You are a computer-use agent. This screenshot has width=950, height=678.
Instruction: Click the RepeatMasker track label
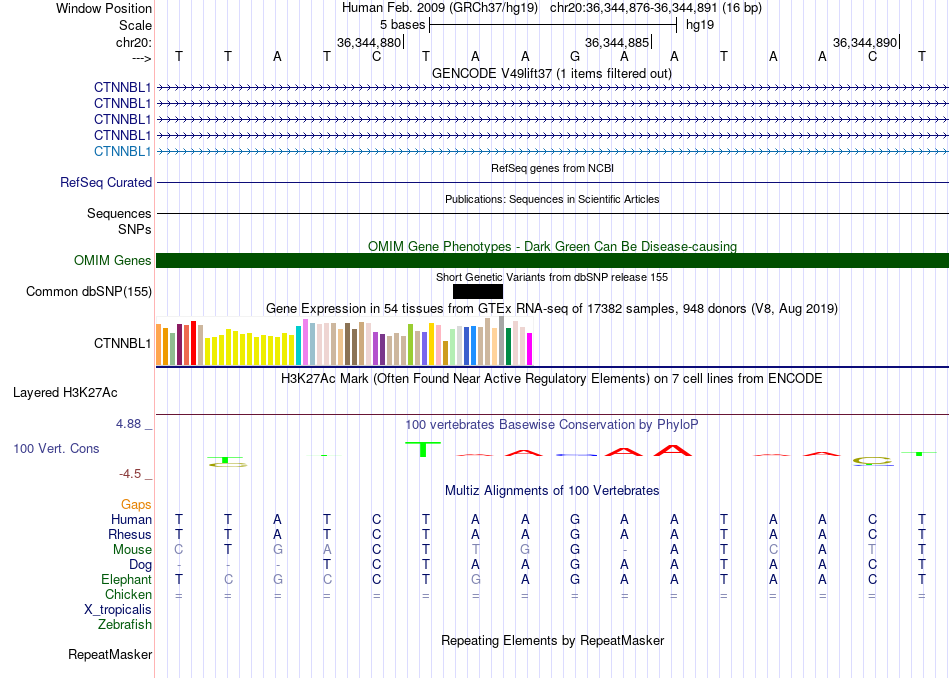[110, 654]
